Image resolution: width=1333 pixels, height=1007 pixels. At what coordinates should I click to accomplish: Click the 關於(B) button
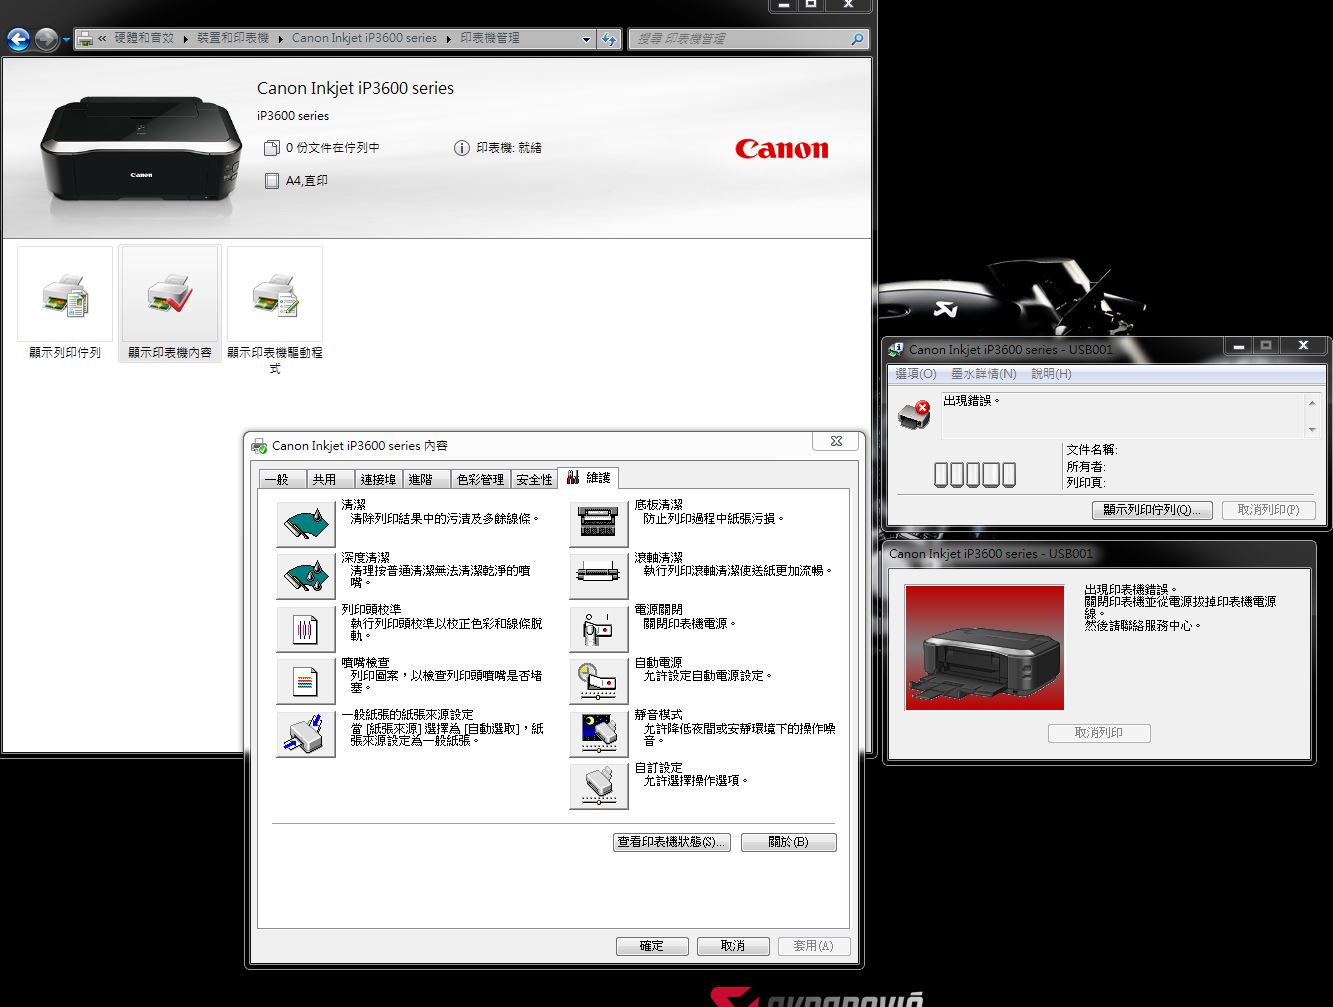pyautogui.click(x=789, y=842)
